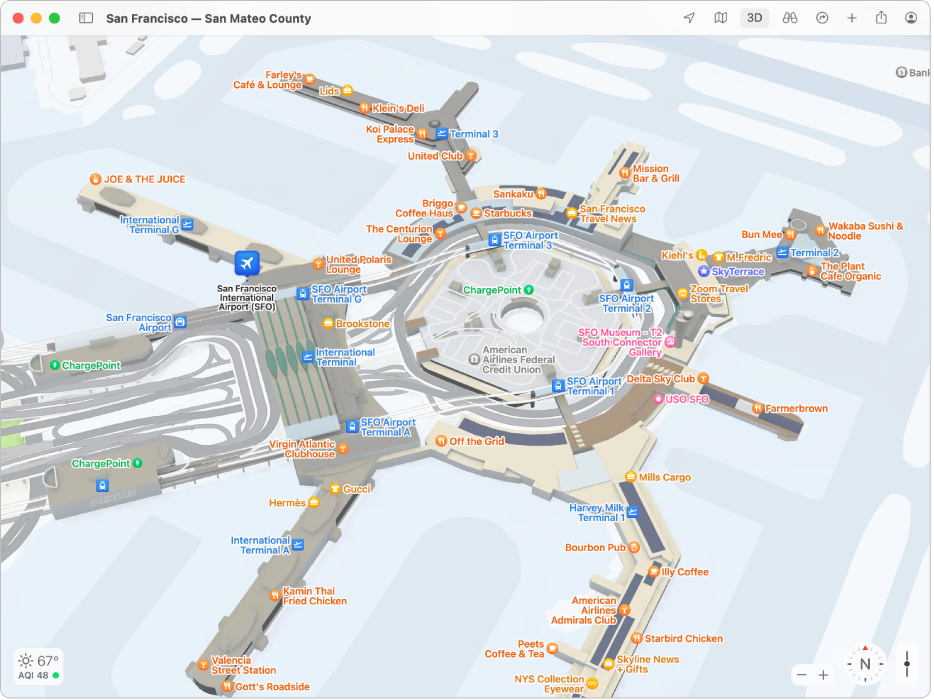Reset map orientation with the compass
This screenshot has height=700, width=934.
(x=863, y=662)
